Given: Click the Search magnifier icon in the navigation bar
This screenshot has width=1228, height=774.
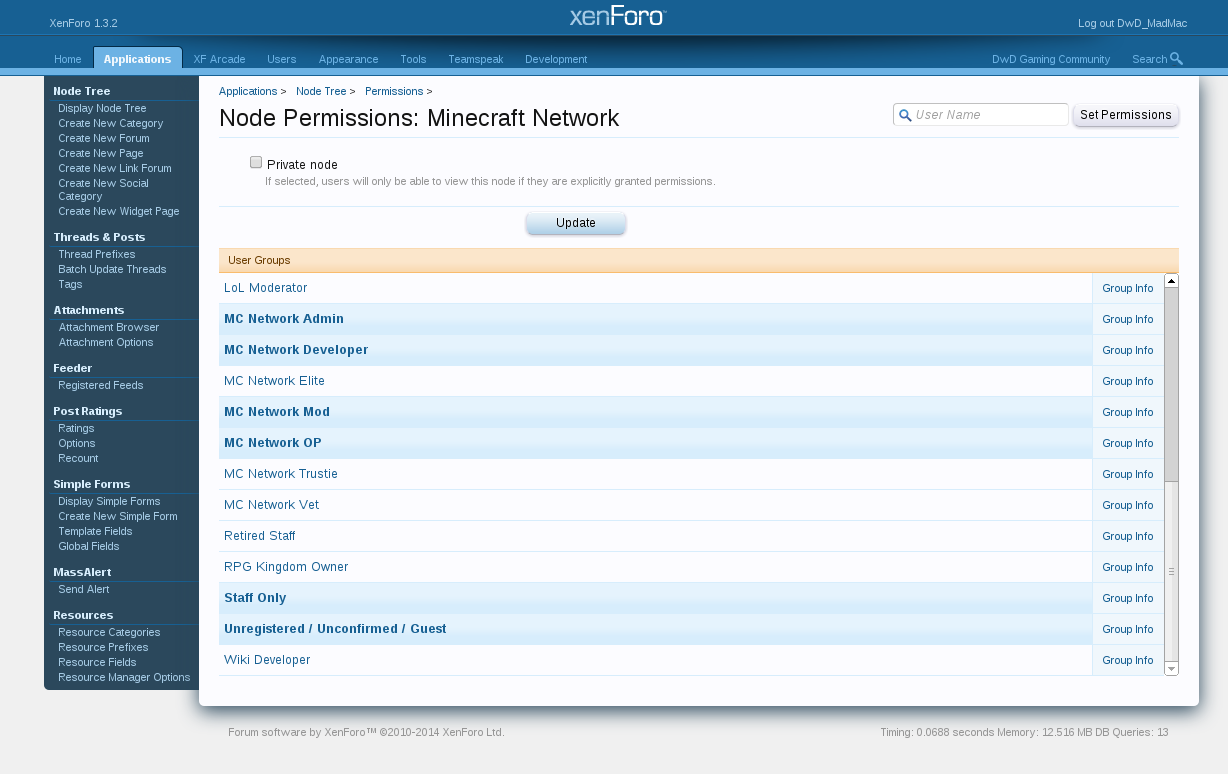Looking at the screenshot, I should [1176, 59].
